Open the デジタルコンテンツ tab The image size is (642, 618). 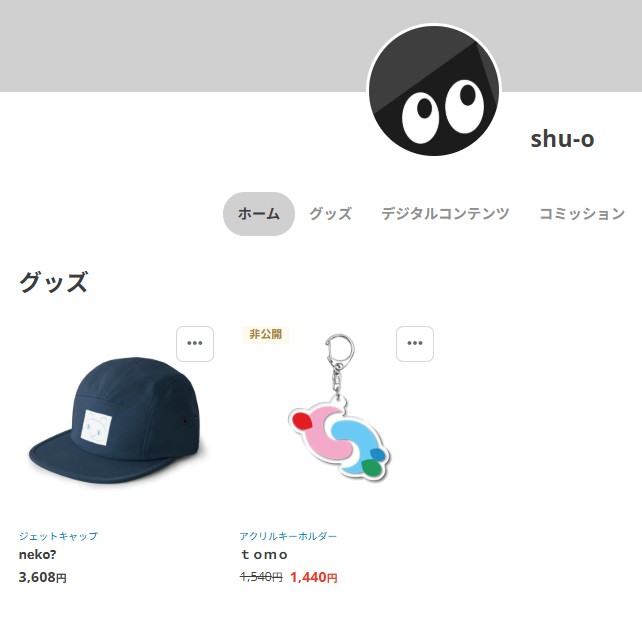pos(445,214)
